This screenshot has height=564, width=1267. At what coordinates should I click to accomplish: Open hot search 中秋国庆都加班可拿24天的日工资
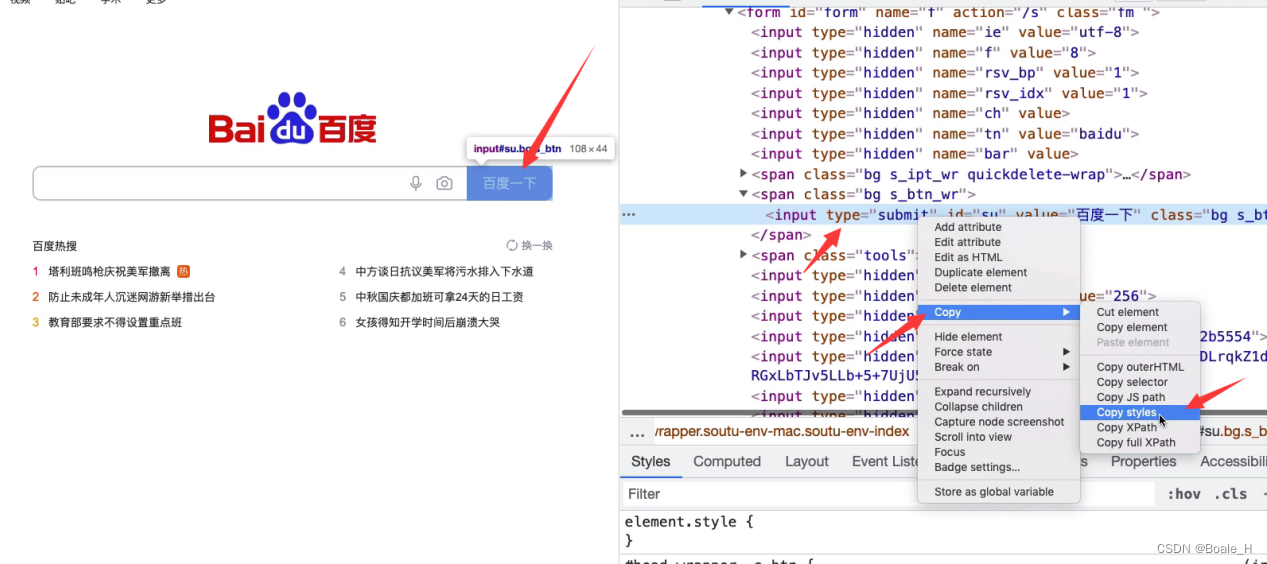coord(439,297)
